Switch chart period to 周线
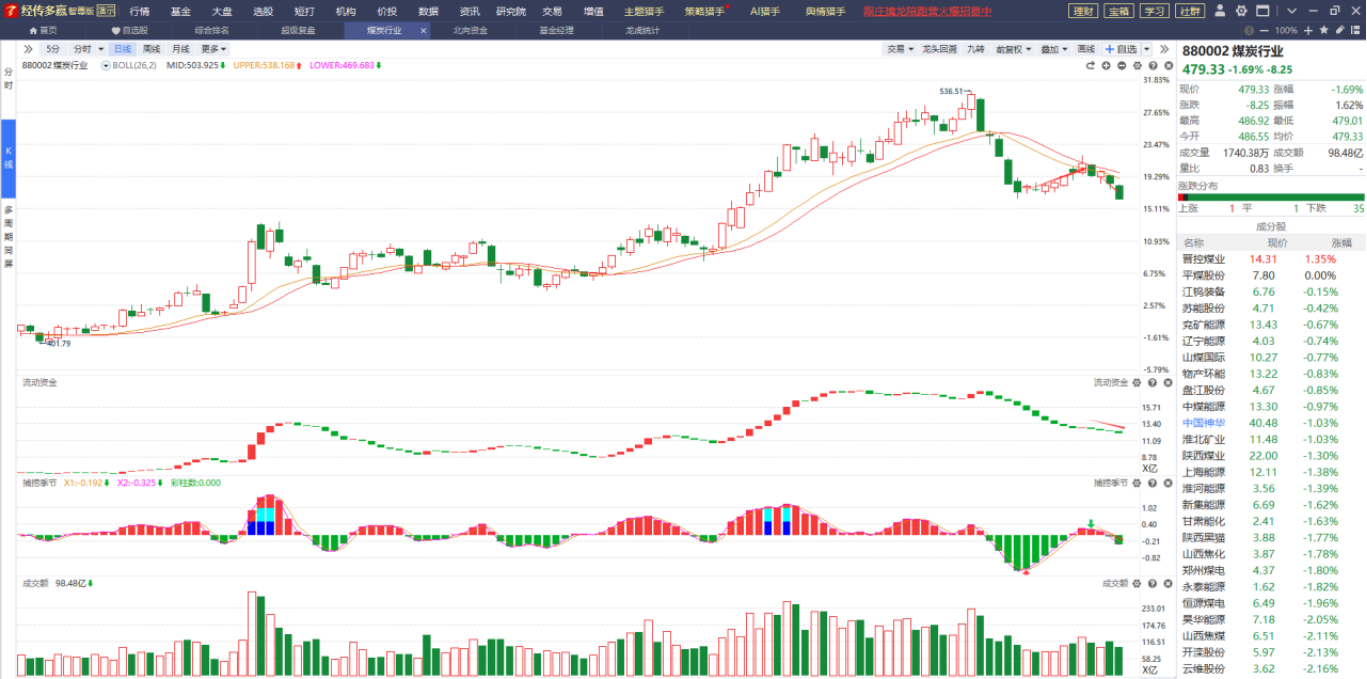Image resolution: width=1367 pixels, height=679 pixels. [151, 49]
